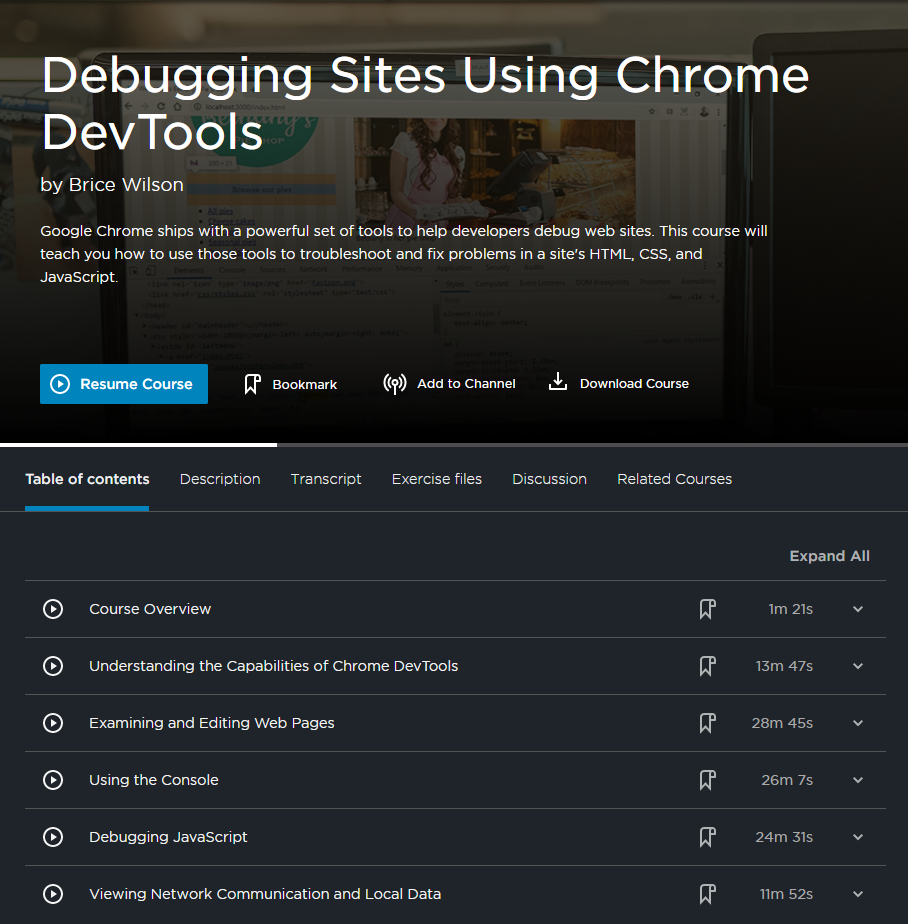Open the Exercise files tab
This screenshot has height=924, width=908.
point(437,479)
